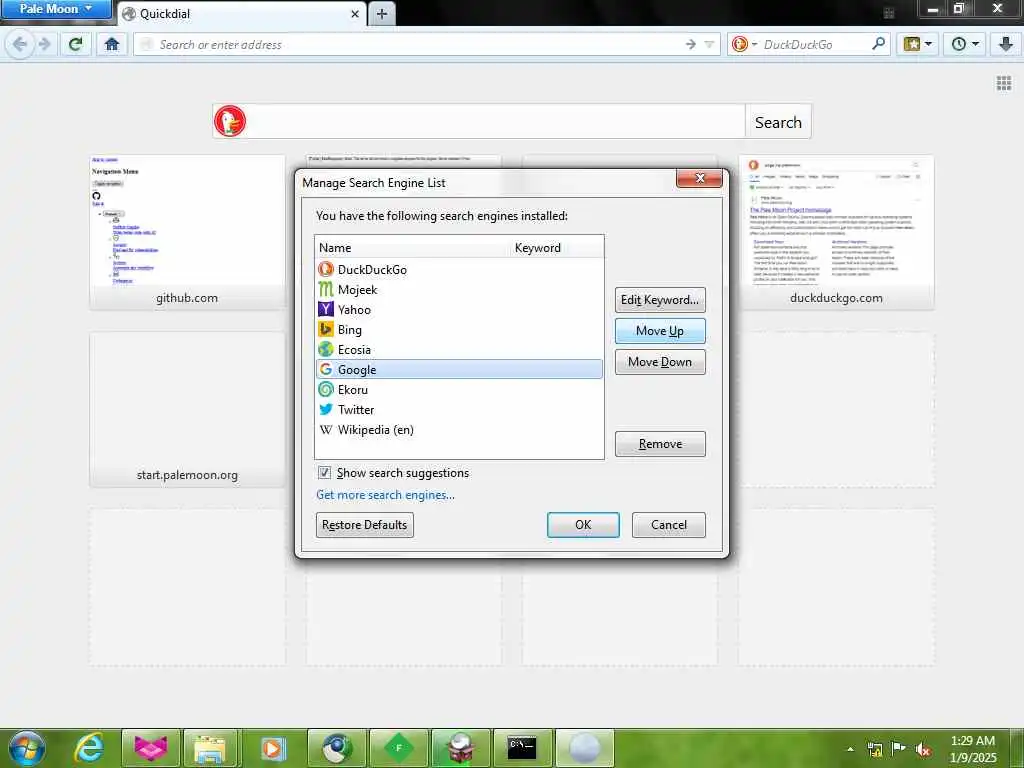Screen dimensions: 1024x768
Task: Reload the current page
Action: coord(76,44)
